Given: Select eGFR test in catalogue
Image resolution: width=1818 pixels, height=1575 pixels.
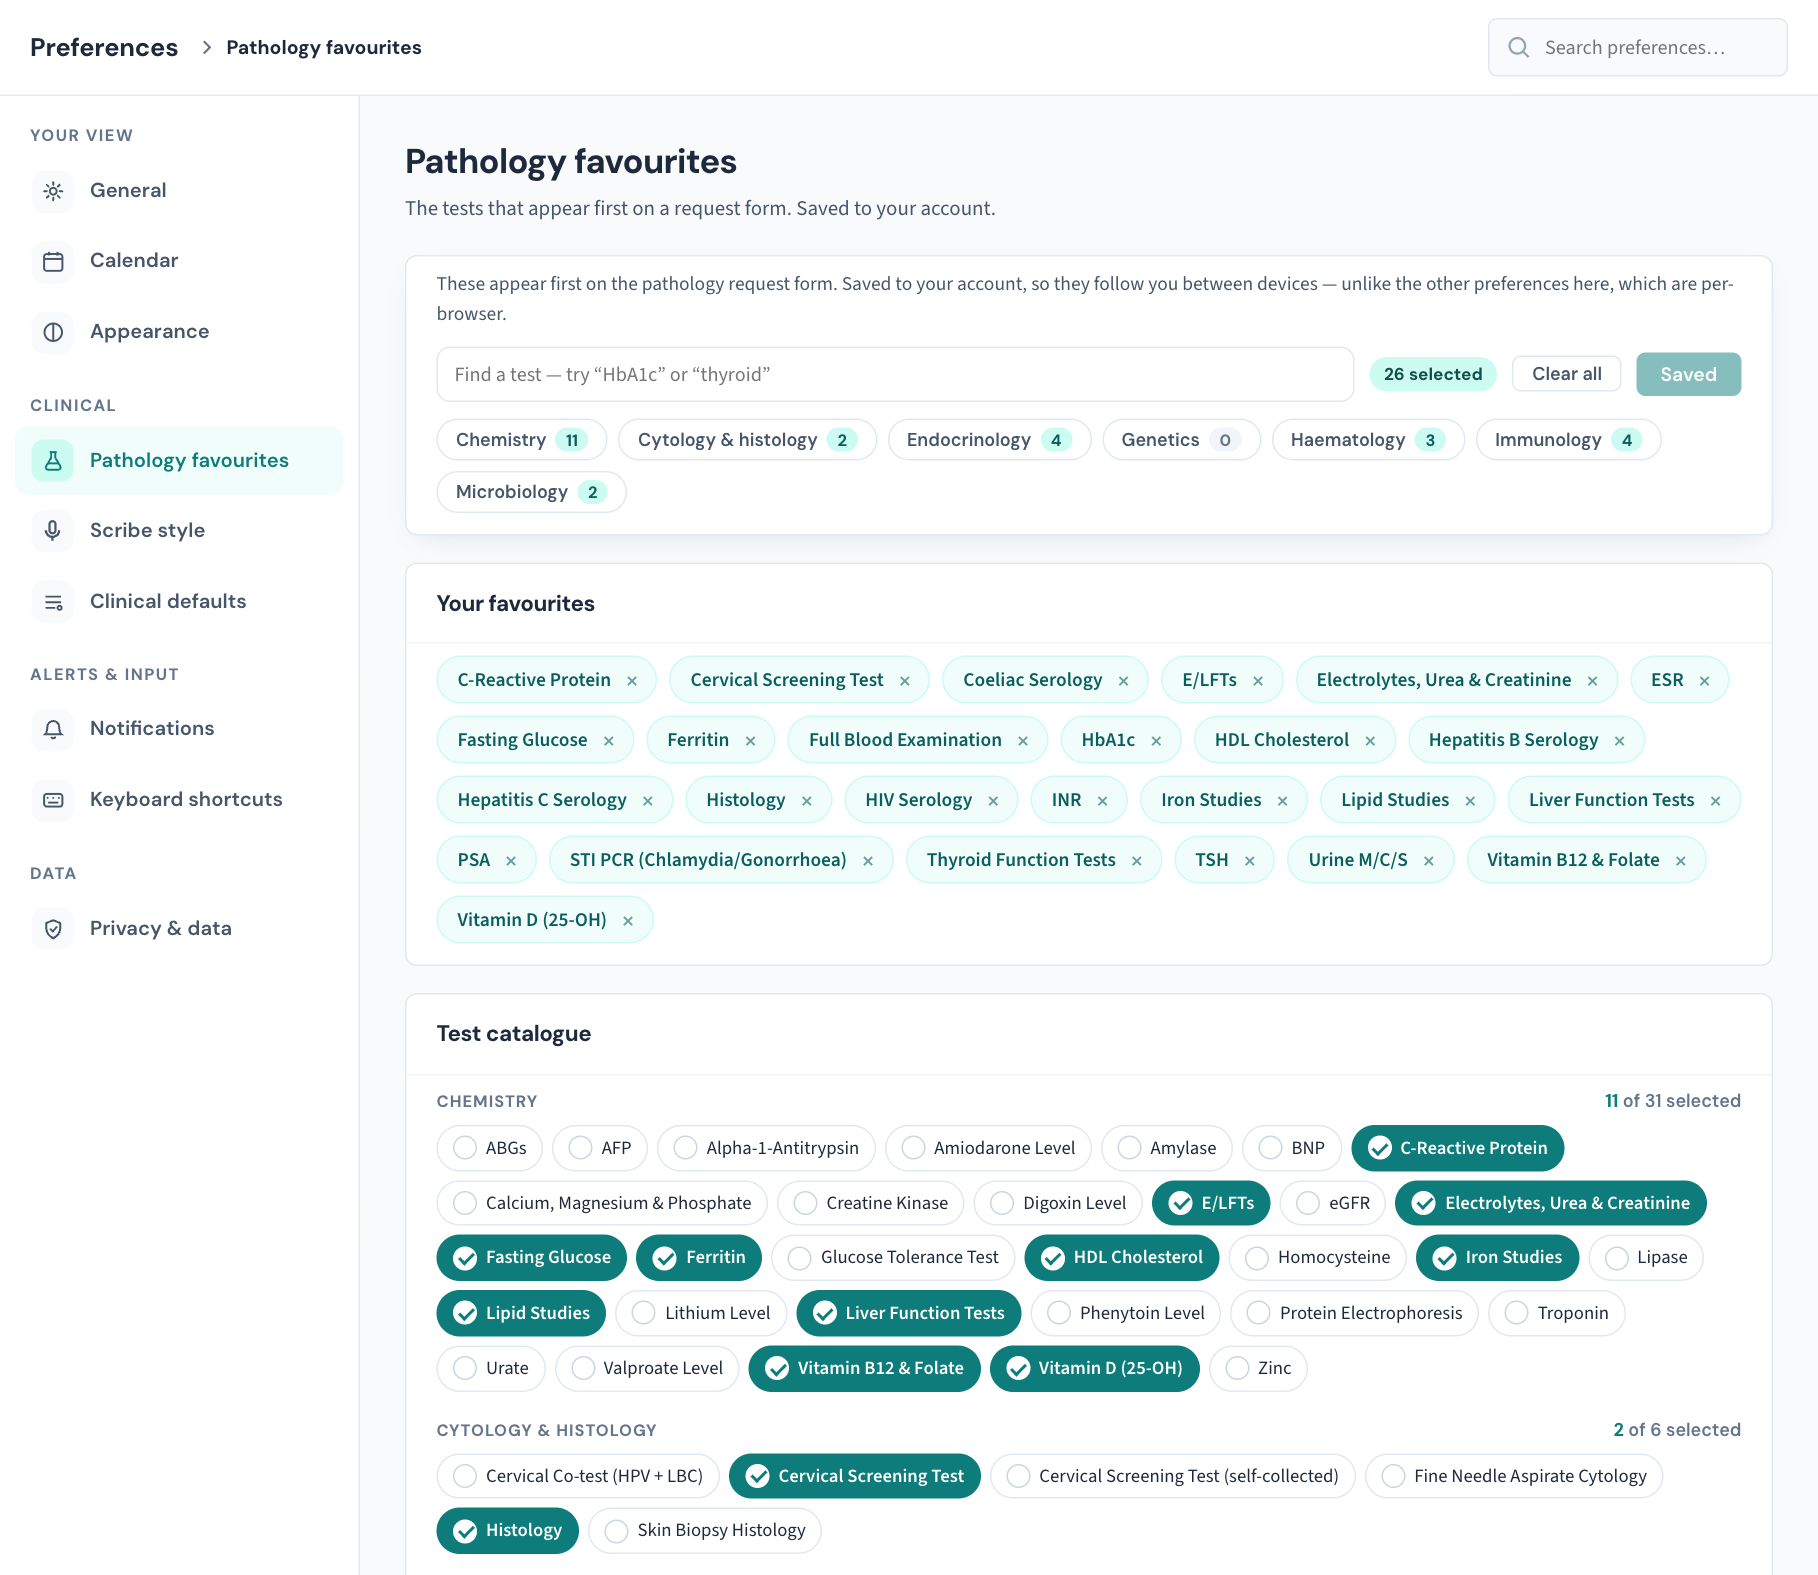Looking at the screenshot, I should pyautogui.click(x=1334, y=1203).
